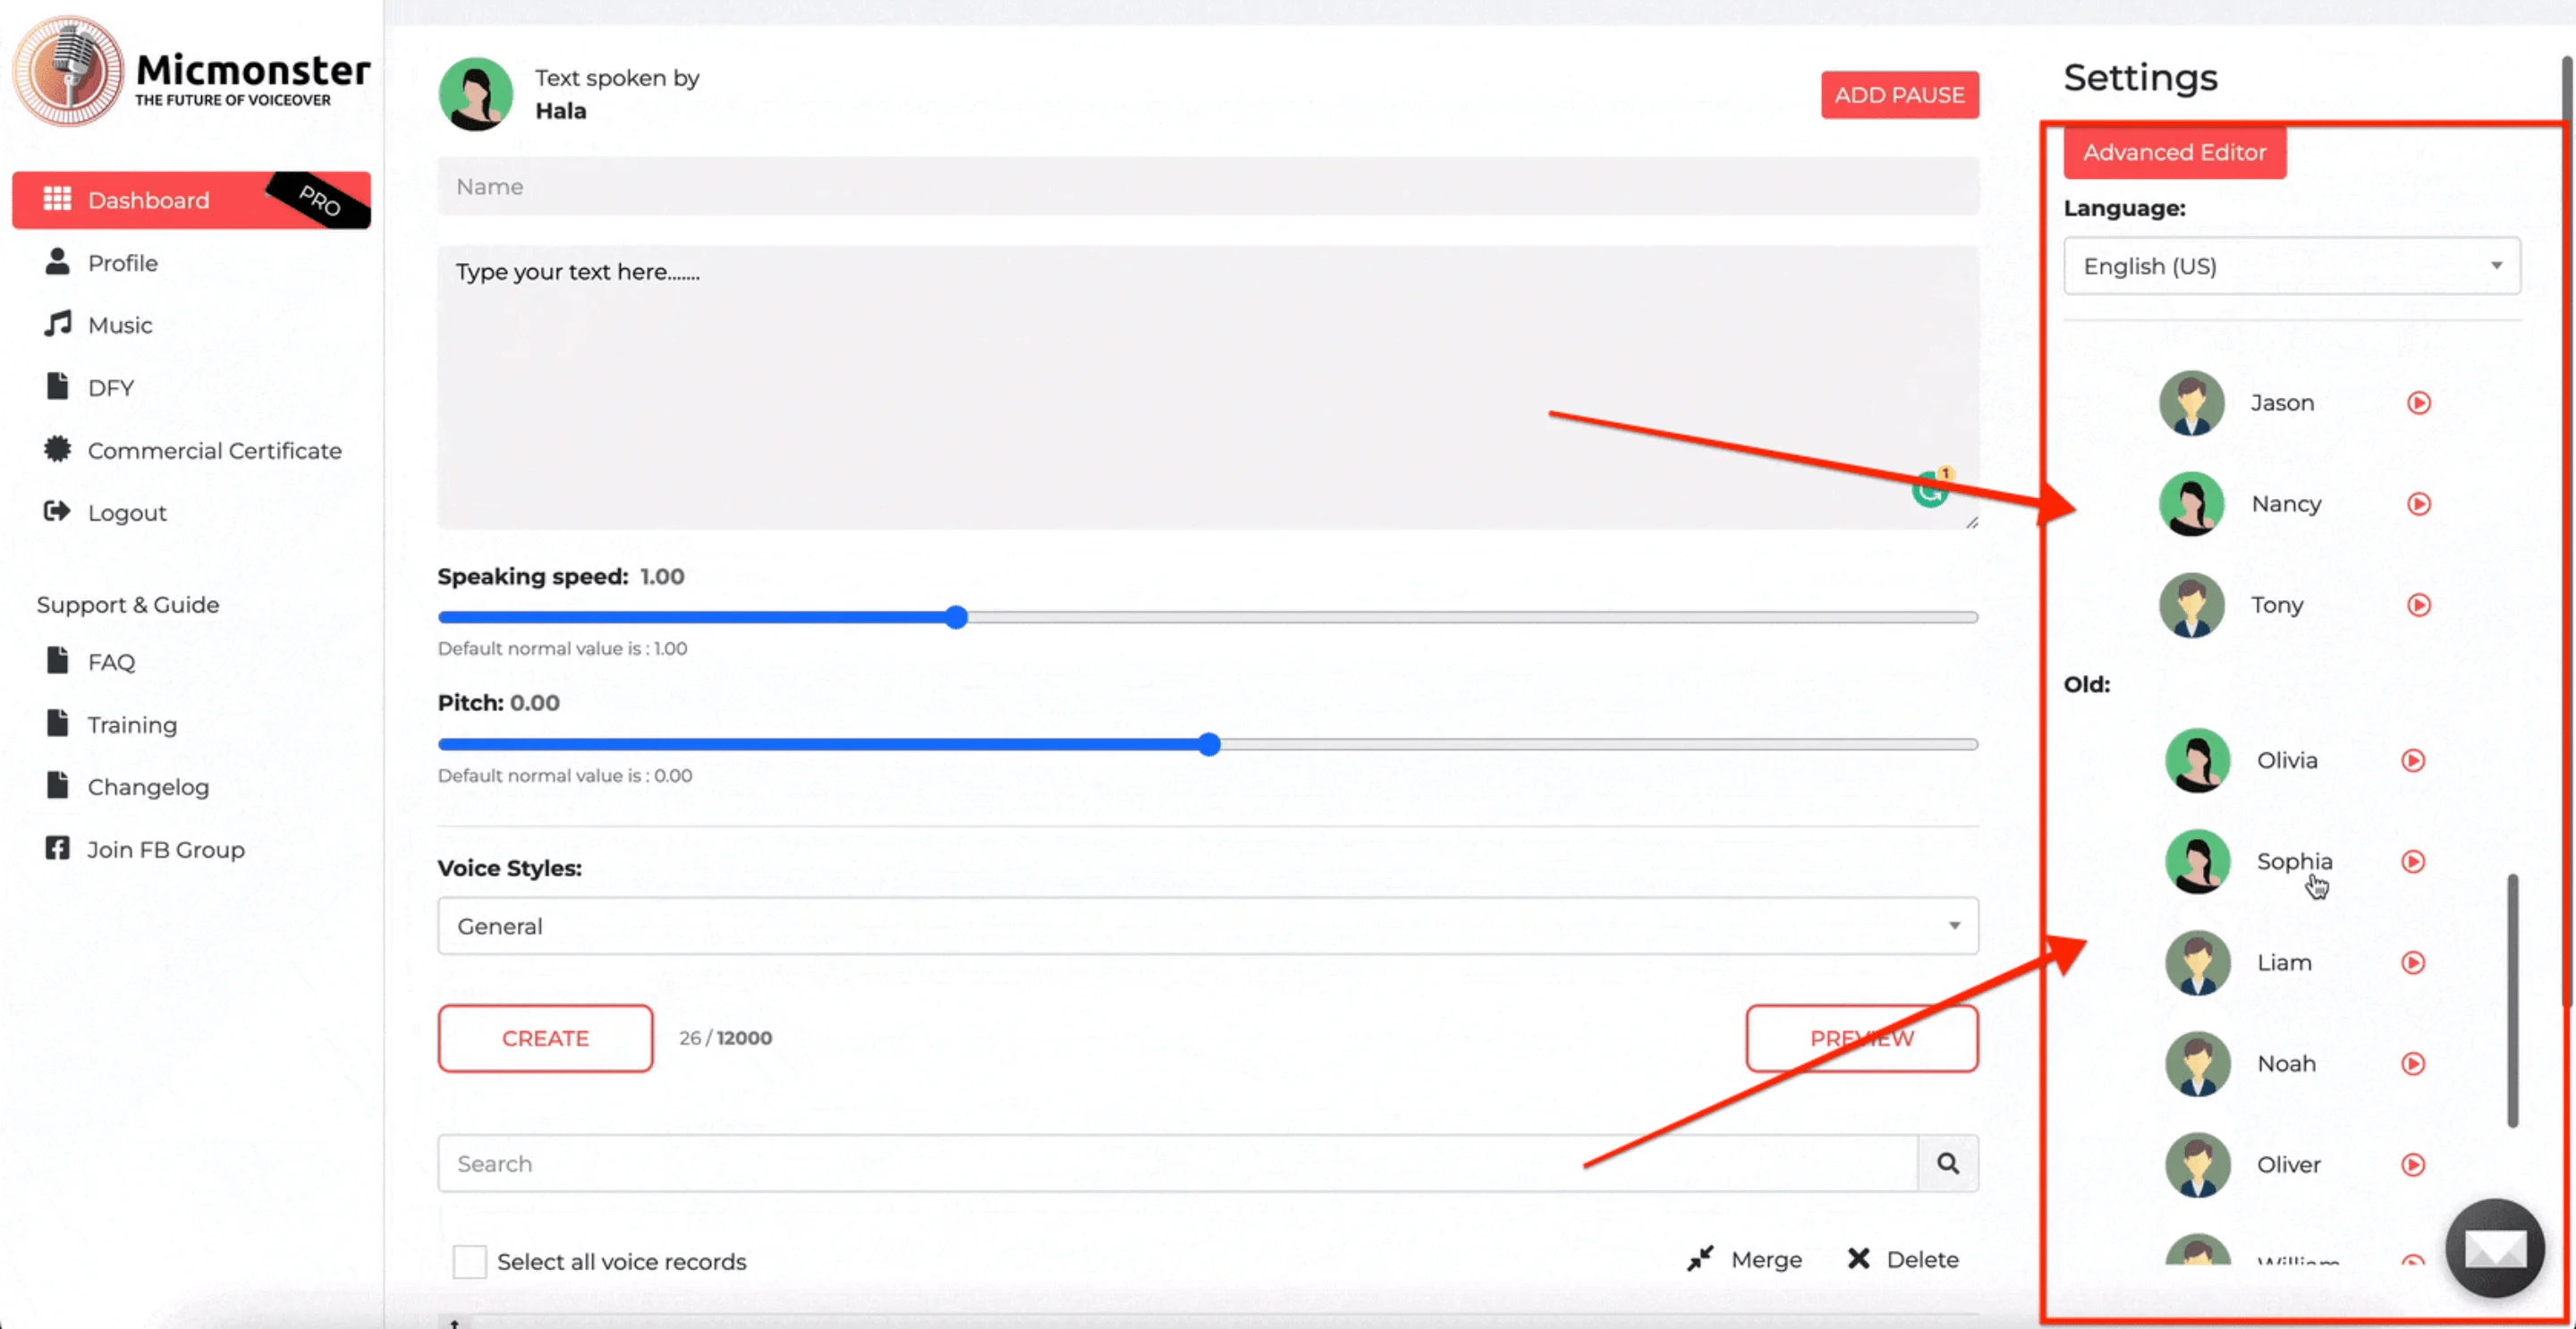Image resolution: width=2576 pixels, height=1329 pixels.
Task: Click the DFY document icon
Action: click(58, 386)
